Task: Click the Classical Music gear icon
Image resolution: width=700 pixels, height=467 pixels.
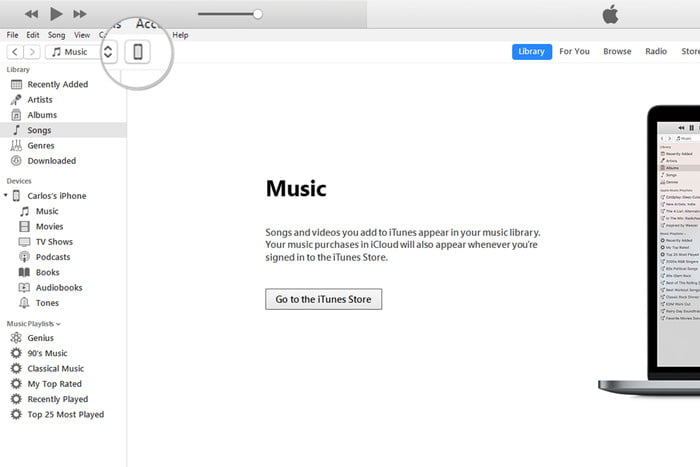Action: [x=16, y=368]
